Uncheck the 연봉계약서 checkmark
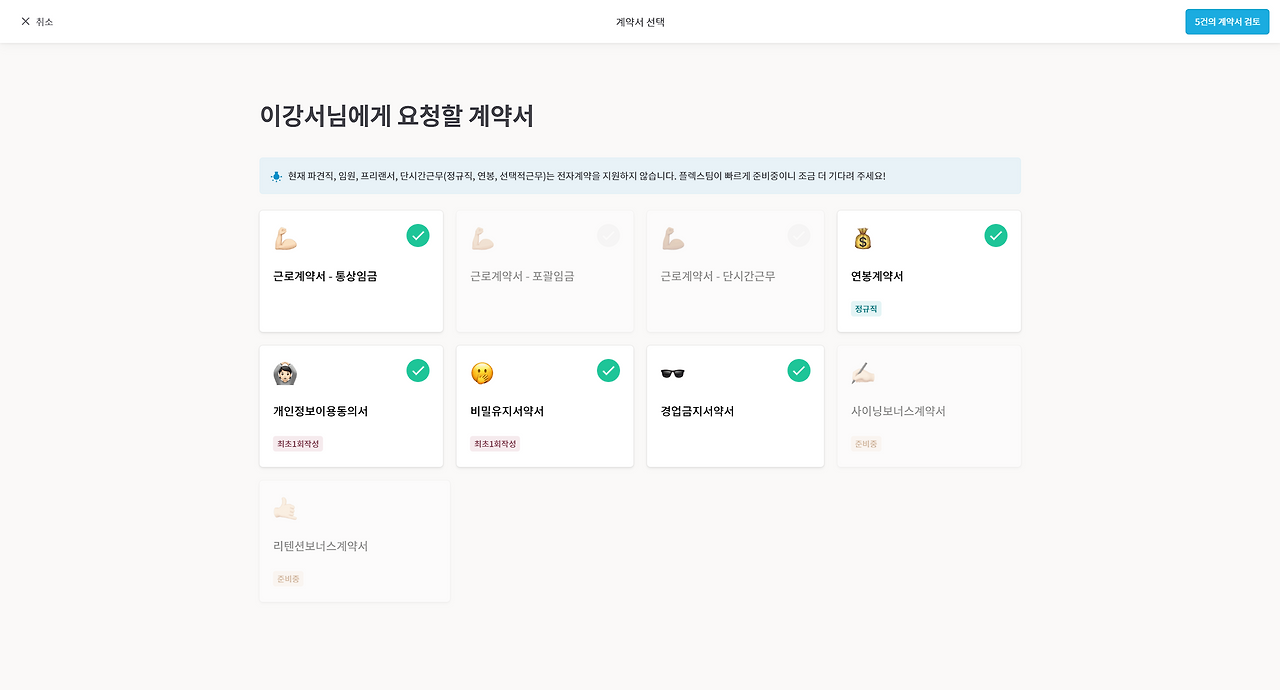1280x690 pixels. click(995, 235)
